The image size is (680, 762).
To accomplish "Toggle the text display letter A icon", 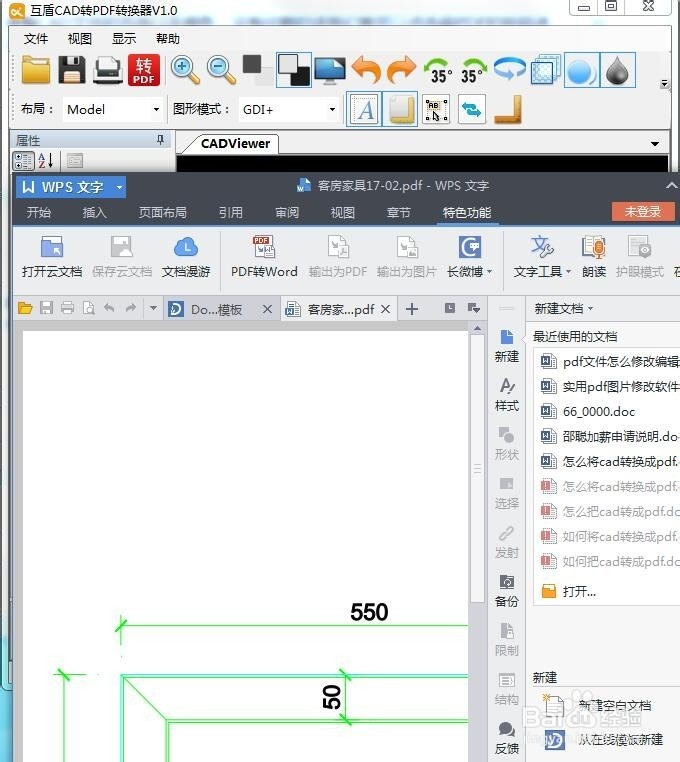I will pyautogui.click(x=365, y=109).
